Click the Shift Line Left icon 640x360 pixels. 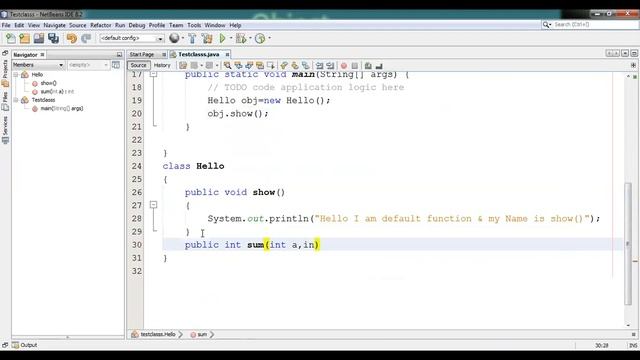319,65
